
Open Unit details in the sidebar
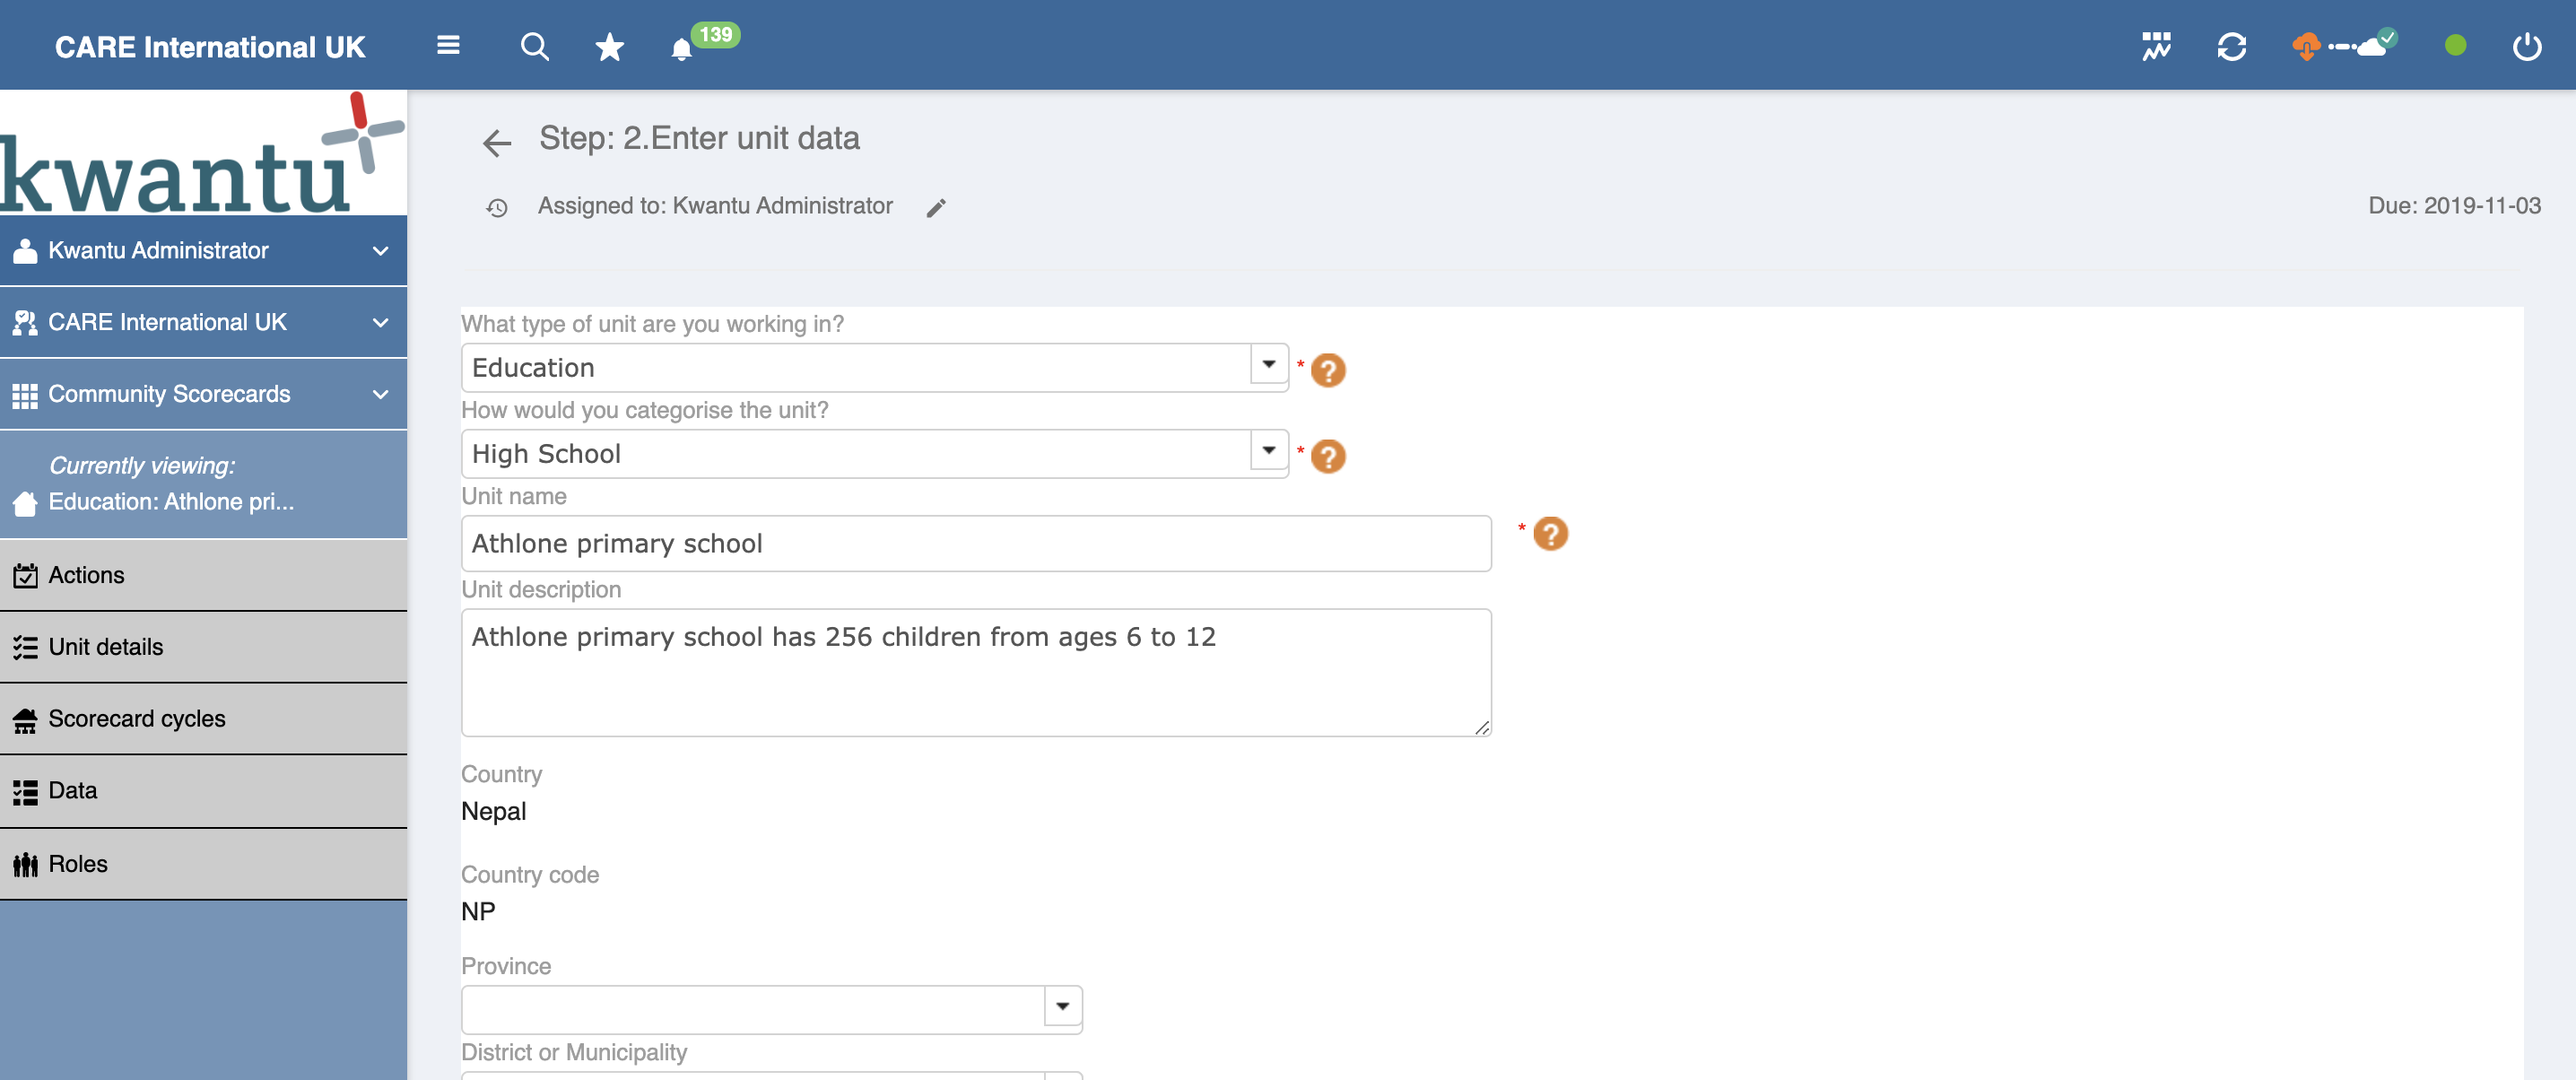105,647
